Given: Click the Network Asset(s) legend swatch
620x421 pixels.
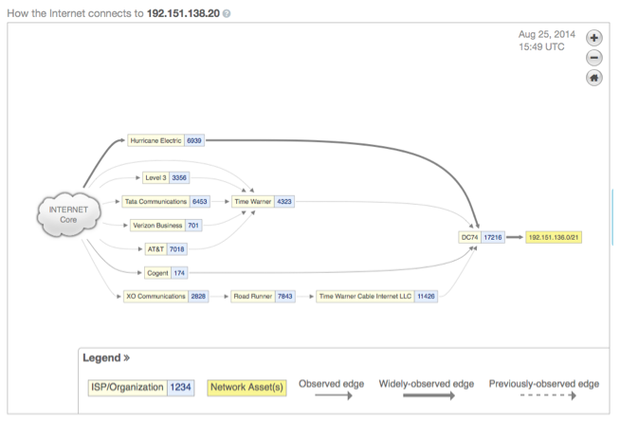Looking at the screenshot, I should 247,387.
